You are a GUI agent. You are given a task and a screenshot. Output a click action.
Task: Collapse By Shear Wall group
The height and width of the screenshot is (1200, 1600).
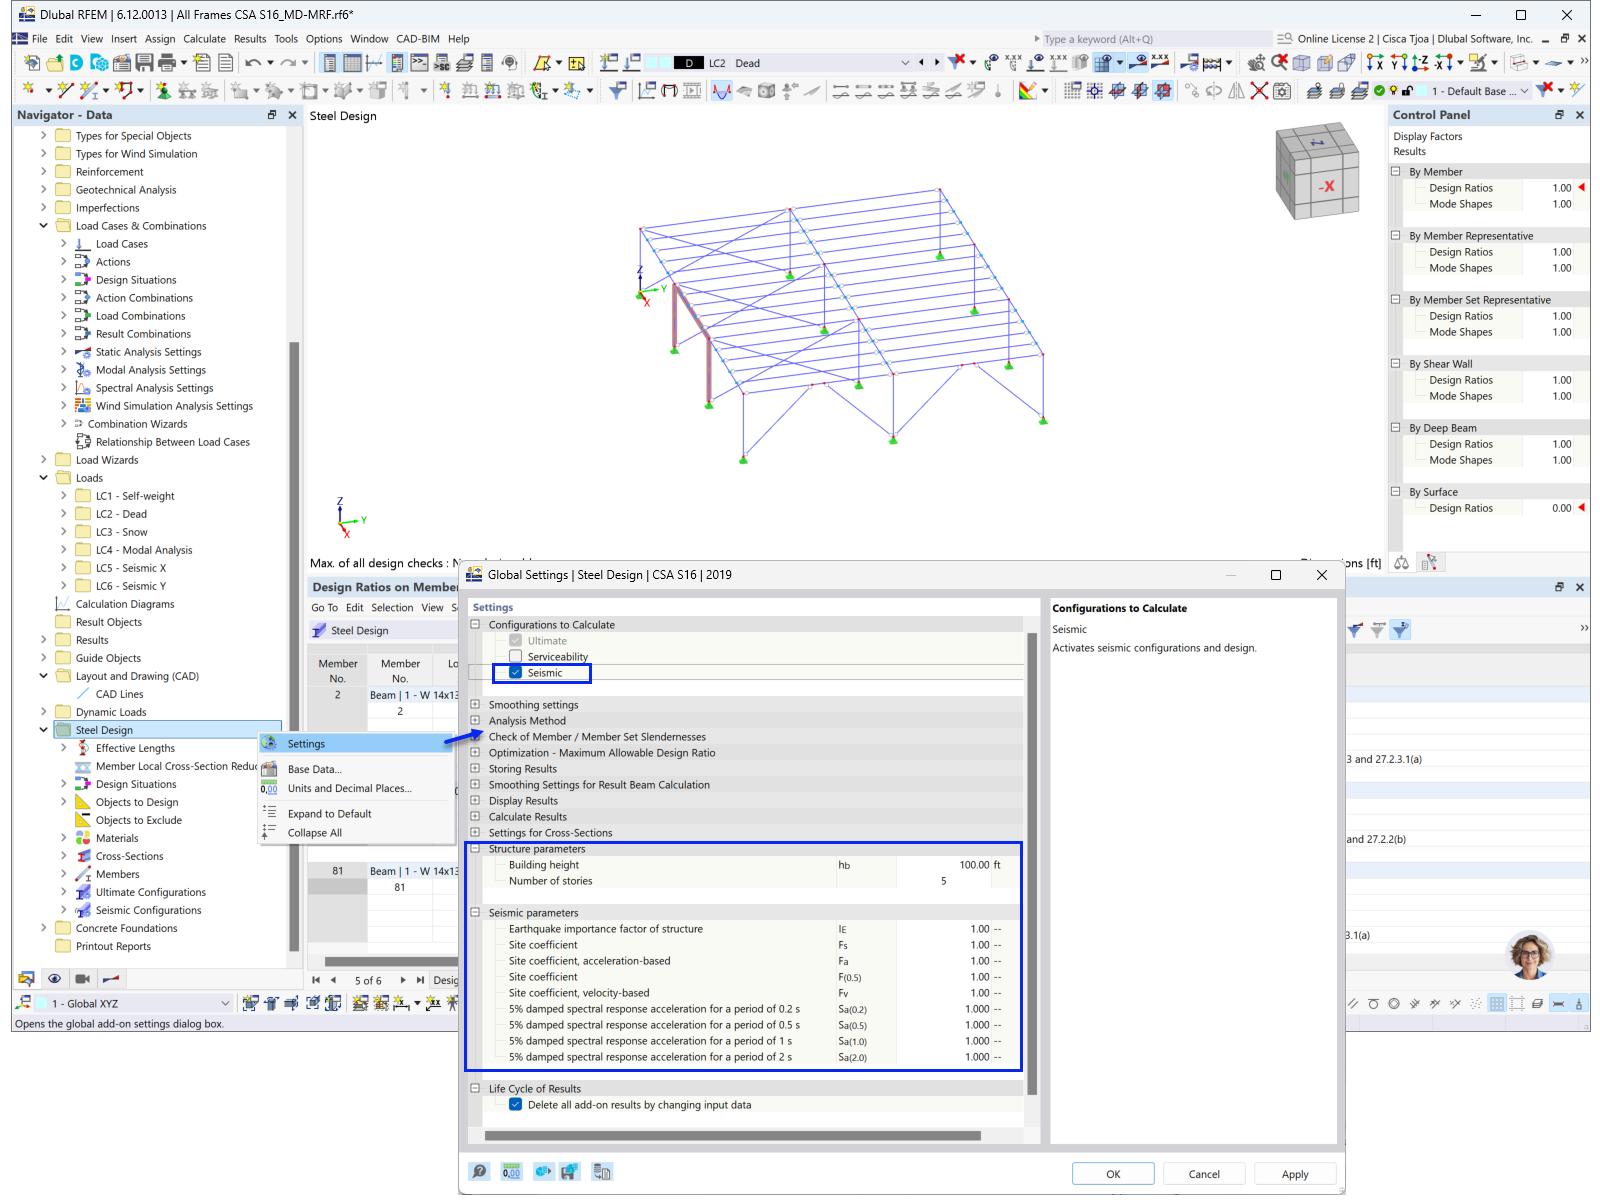(x=1396, y=364)
